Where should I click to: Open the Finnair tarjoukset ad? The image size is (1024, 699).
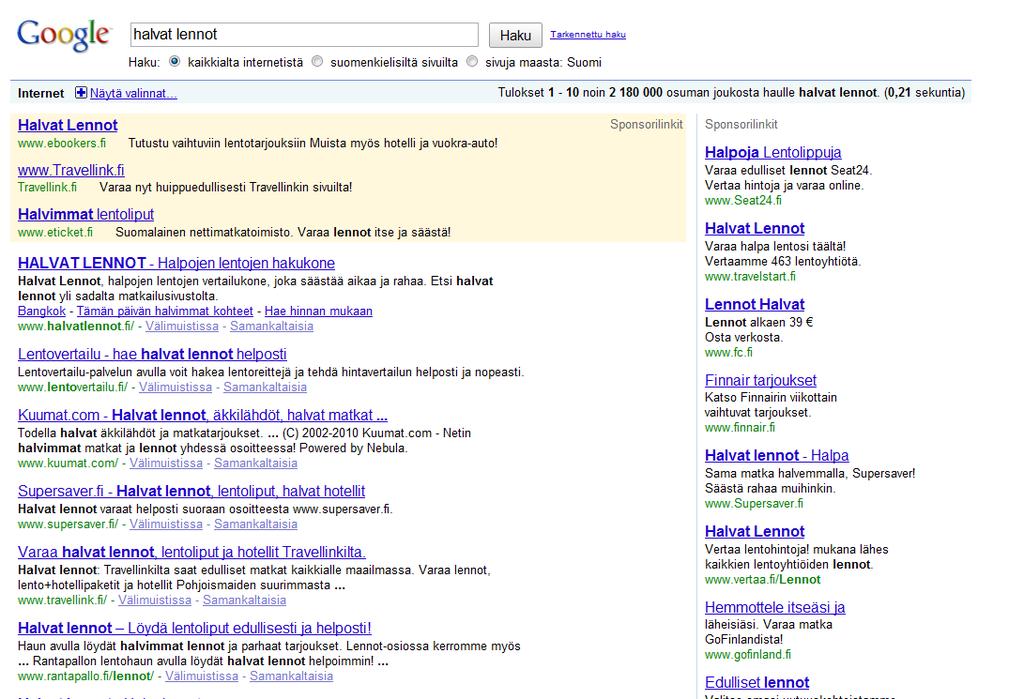[x=761, y=380]
